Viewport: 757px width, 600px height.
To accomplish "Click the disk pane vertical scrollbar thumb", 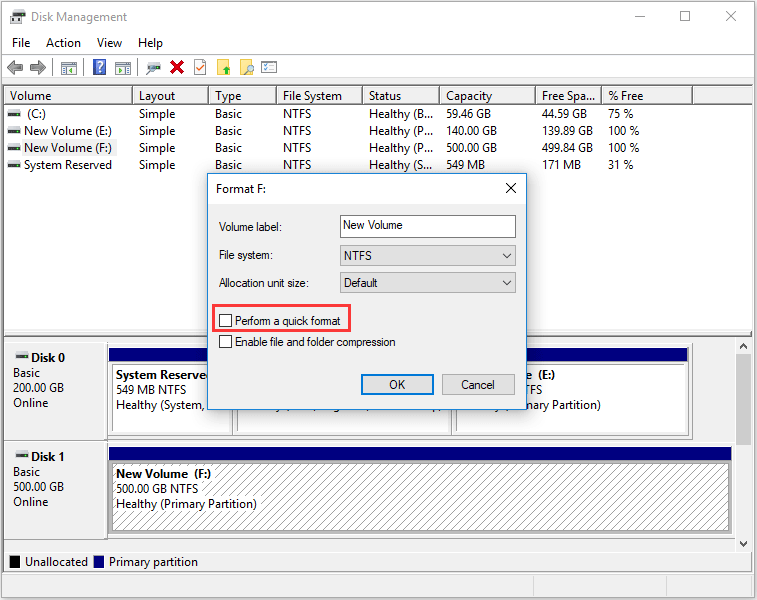I will [743, 399].
